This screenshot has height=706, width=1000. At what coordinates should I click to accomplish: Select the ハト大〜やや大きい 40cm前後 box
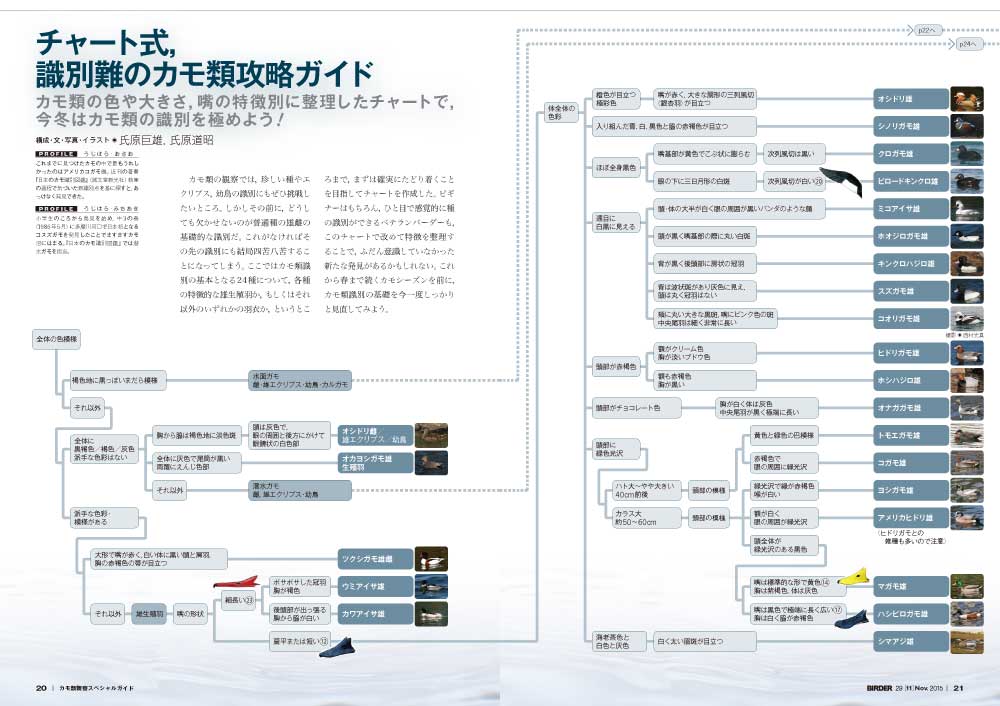click(646, 490)
